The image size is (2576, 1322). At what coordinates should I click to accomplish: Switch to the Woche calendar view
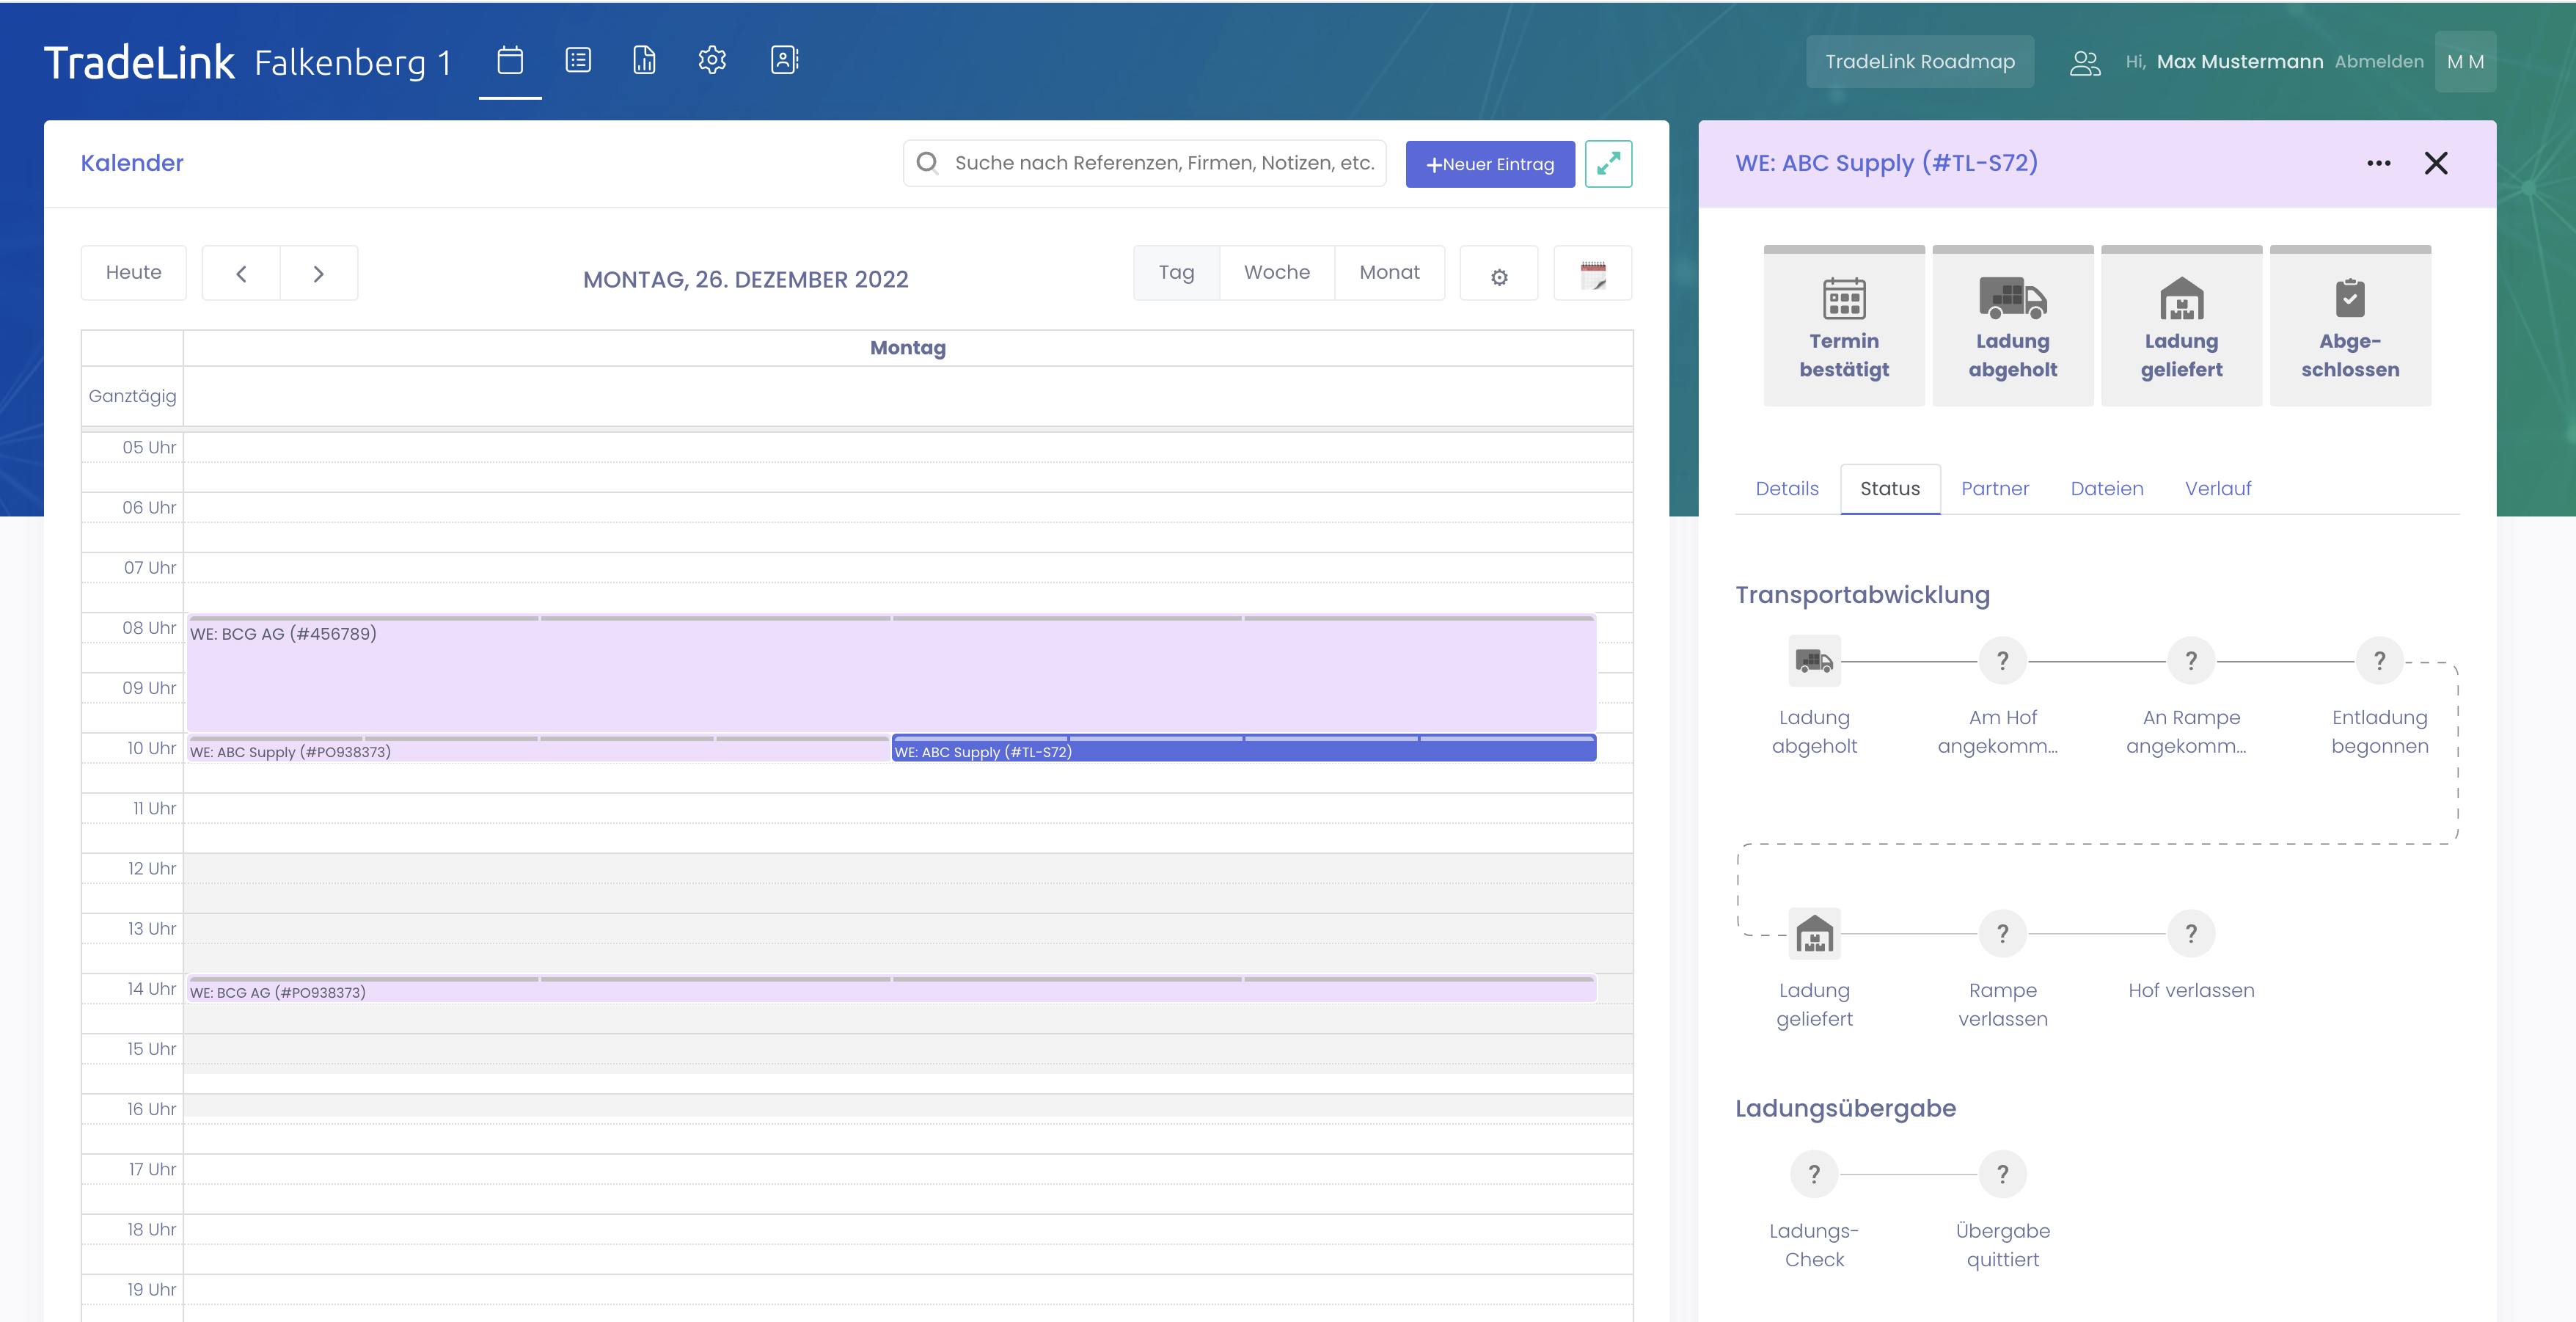tap(1276, 272)
